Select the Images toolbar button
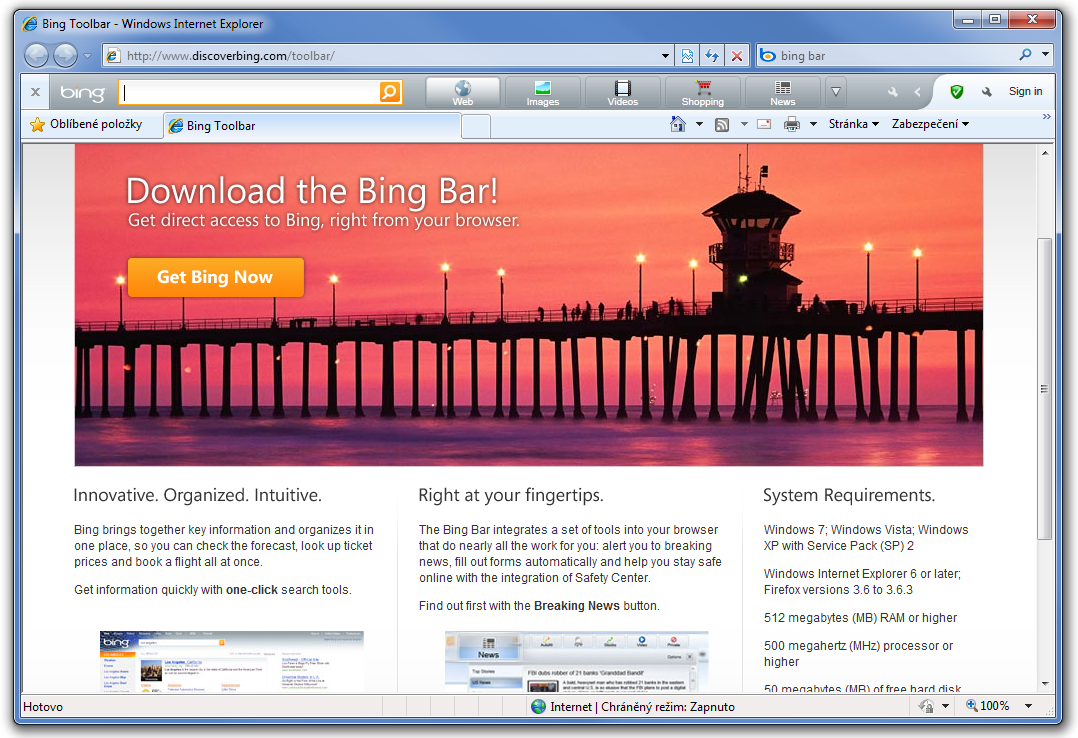 tap(543, 92)
